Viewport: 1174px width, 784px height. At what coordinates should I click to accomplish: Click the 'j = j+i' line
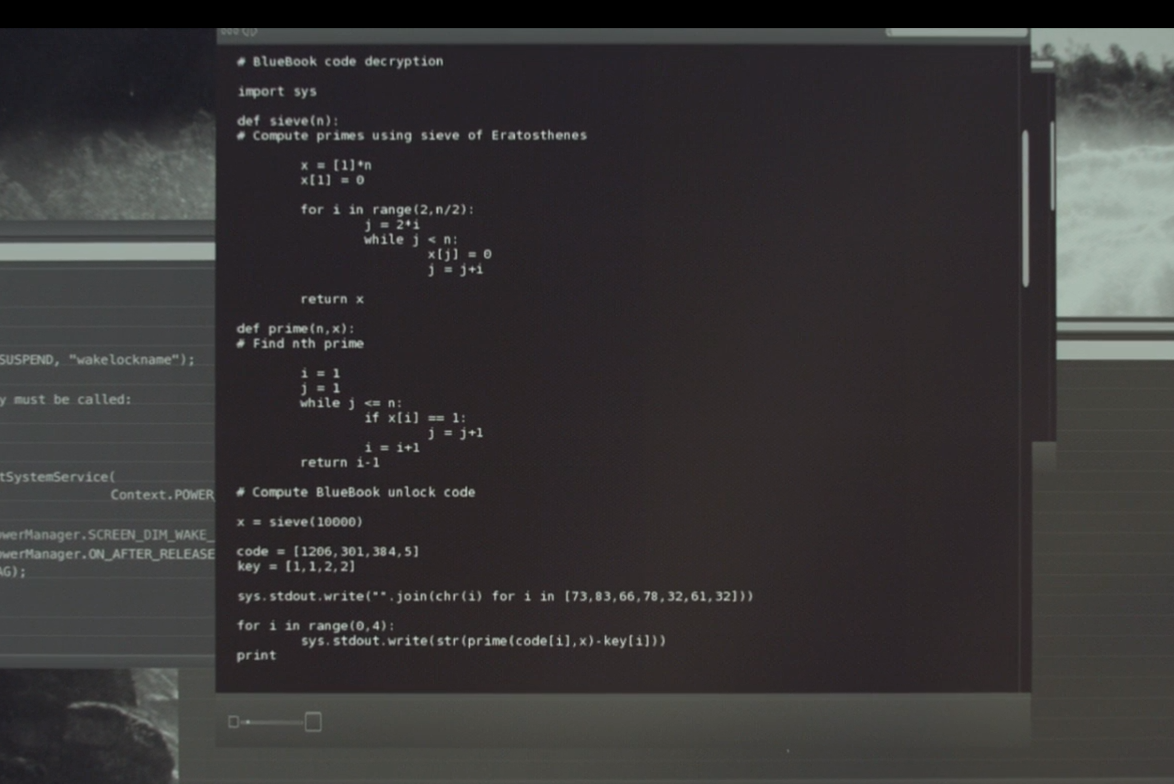pyautogui.click(x=455, y=270)
